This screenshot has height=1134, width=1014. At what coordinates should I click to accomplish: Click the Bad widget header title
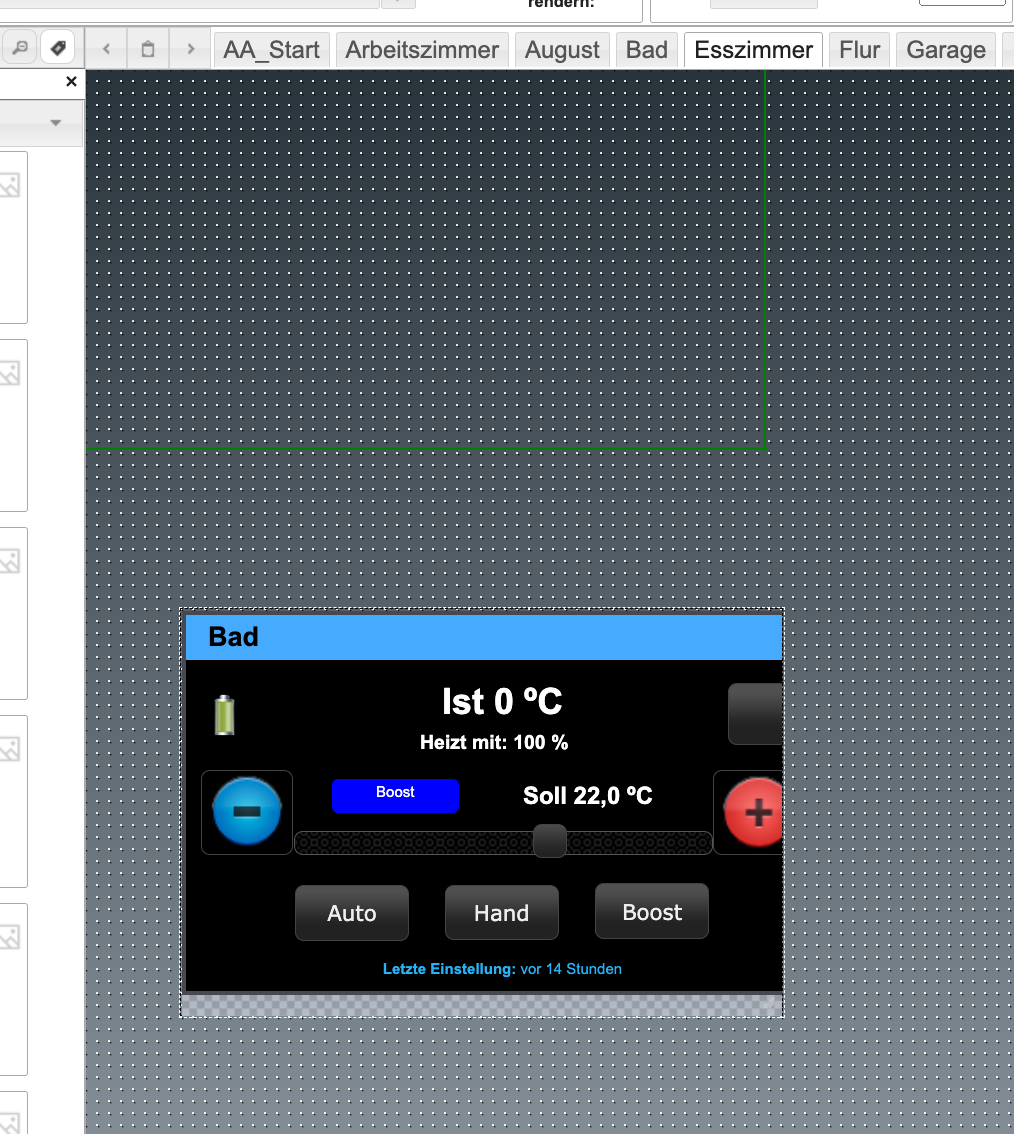233,637
